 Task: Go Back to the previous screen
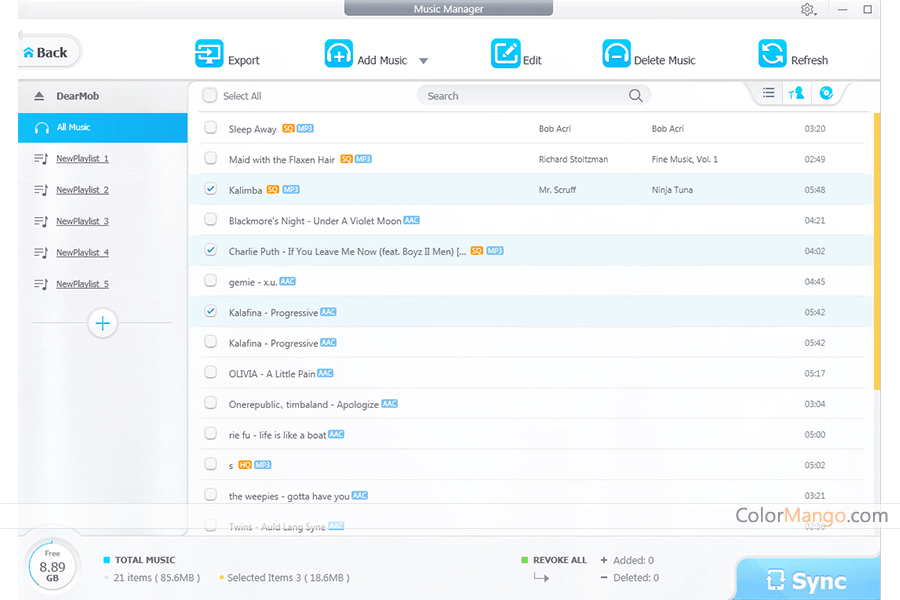click(x=46, y=53)
